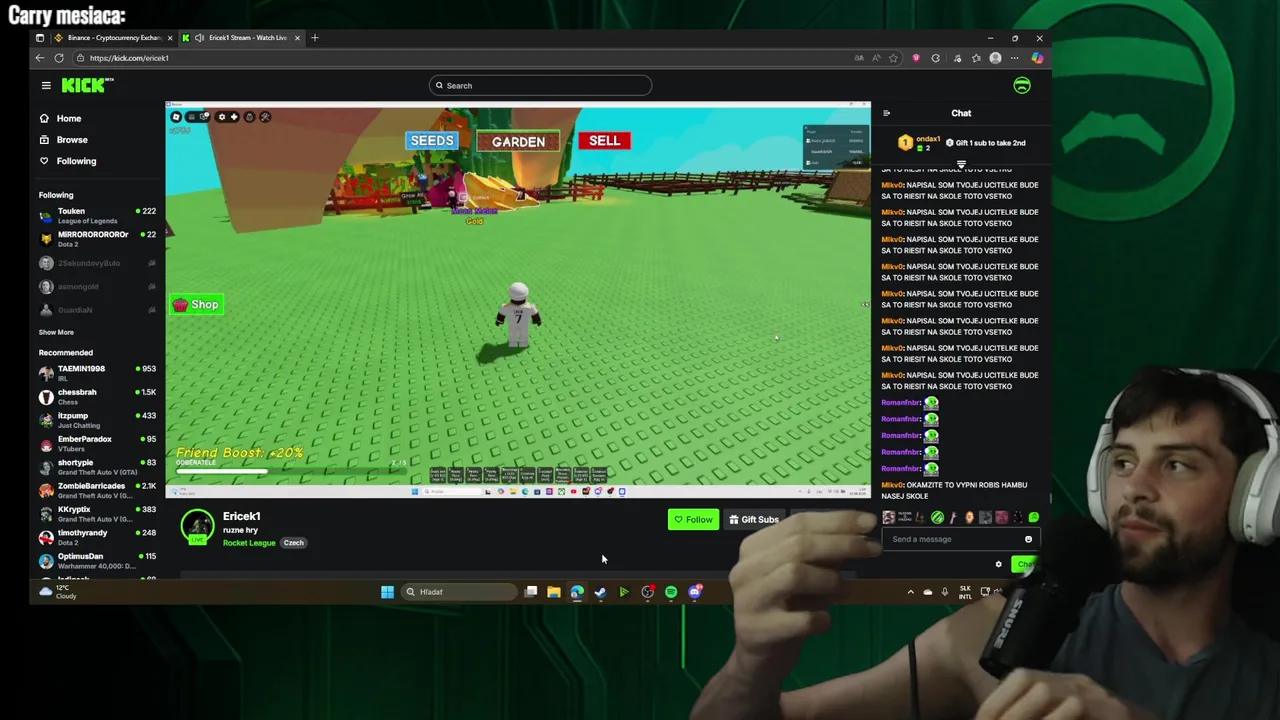Open Microsoft Edge taskbar icon

tap(577, 592)
